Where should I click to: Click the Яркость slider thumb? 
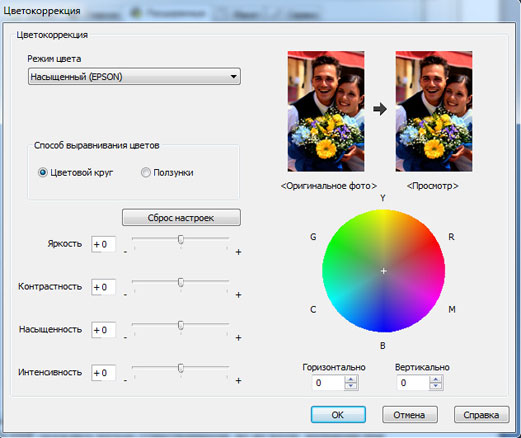point(181,239)
